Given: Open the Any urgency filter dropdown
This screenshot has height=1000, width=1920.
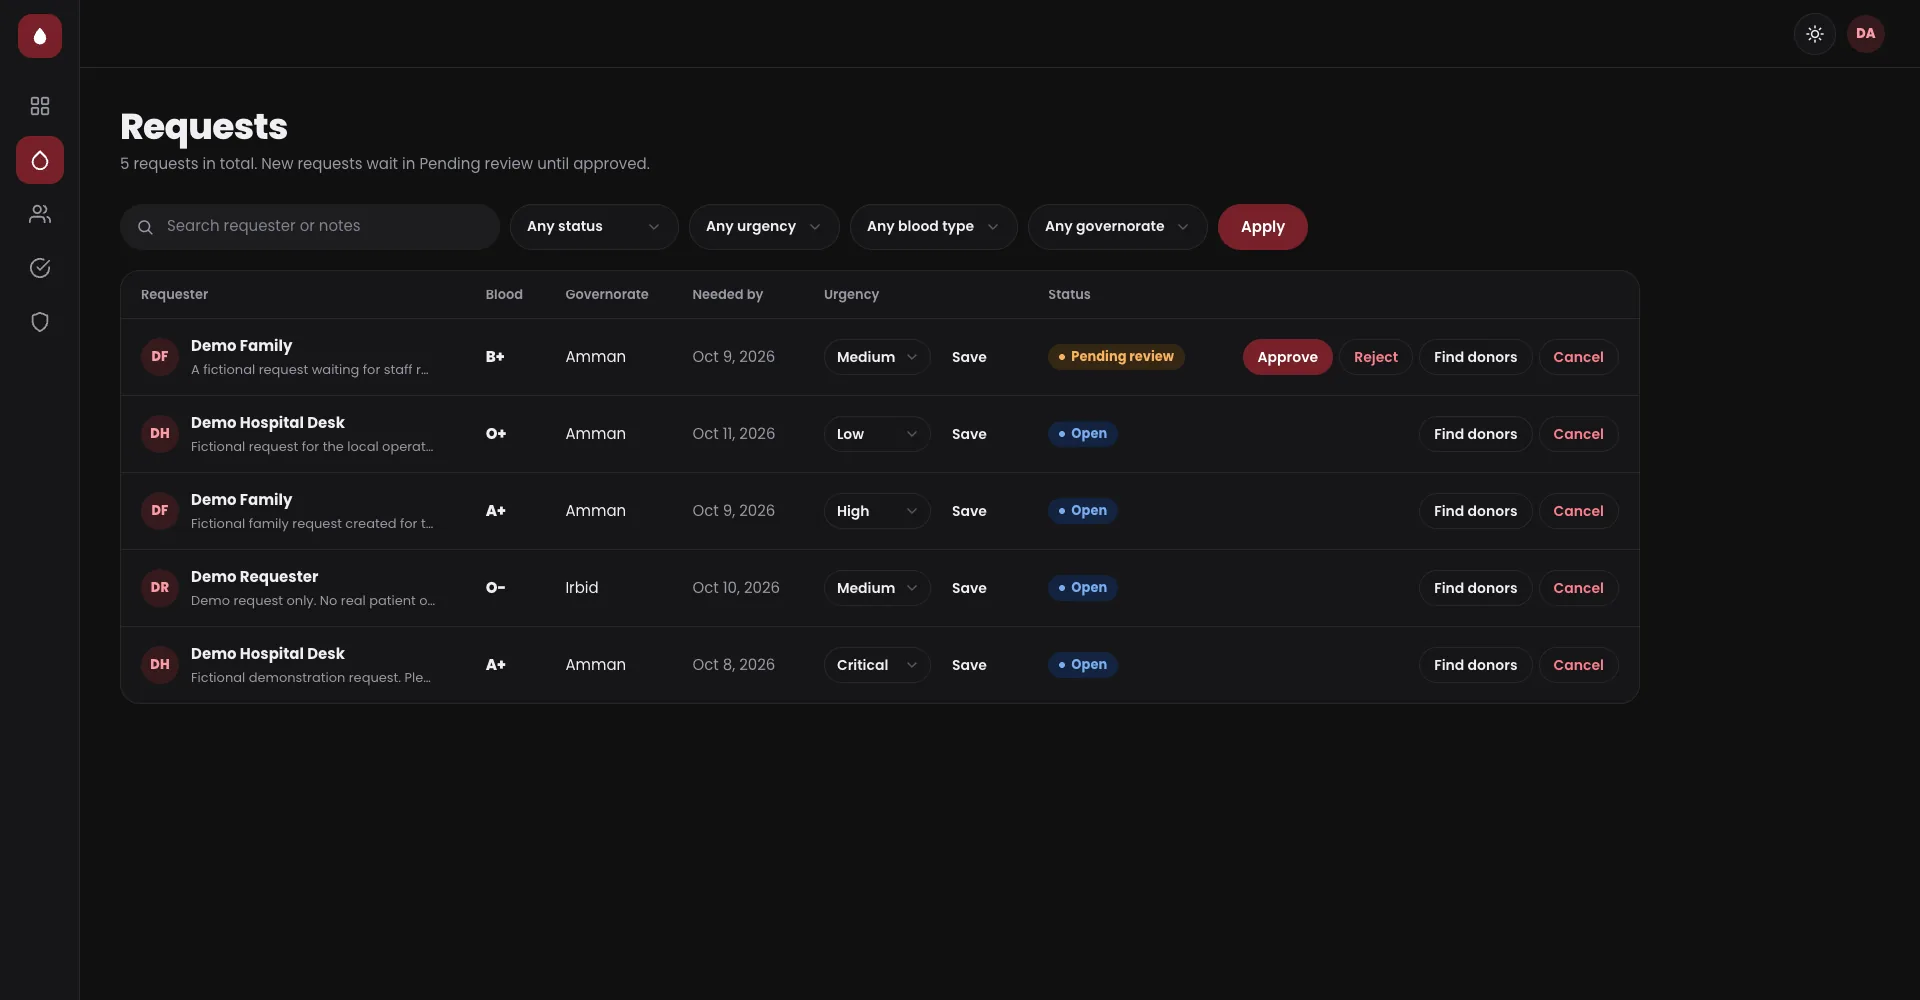Looking at the screenshot, I should click(x=764, y=227).
